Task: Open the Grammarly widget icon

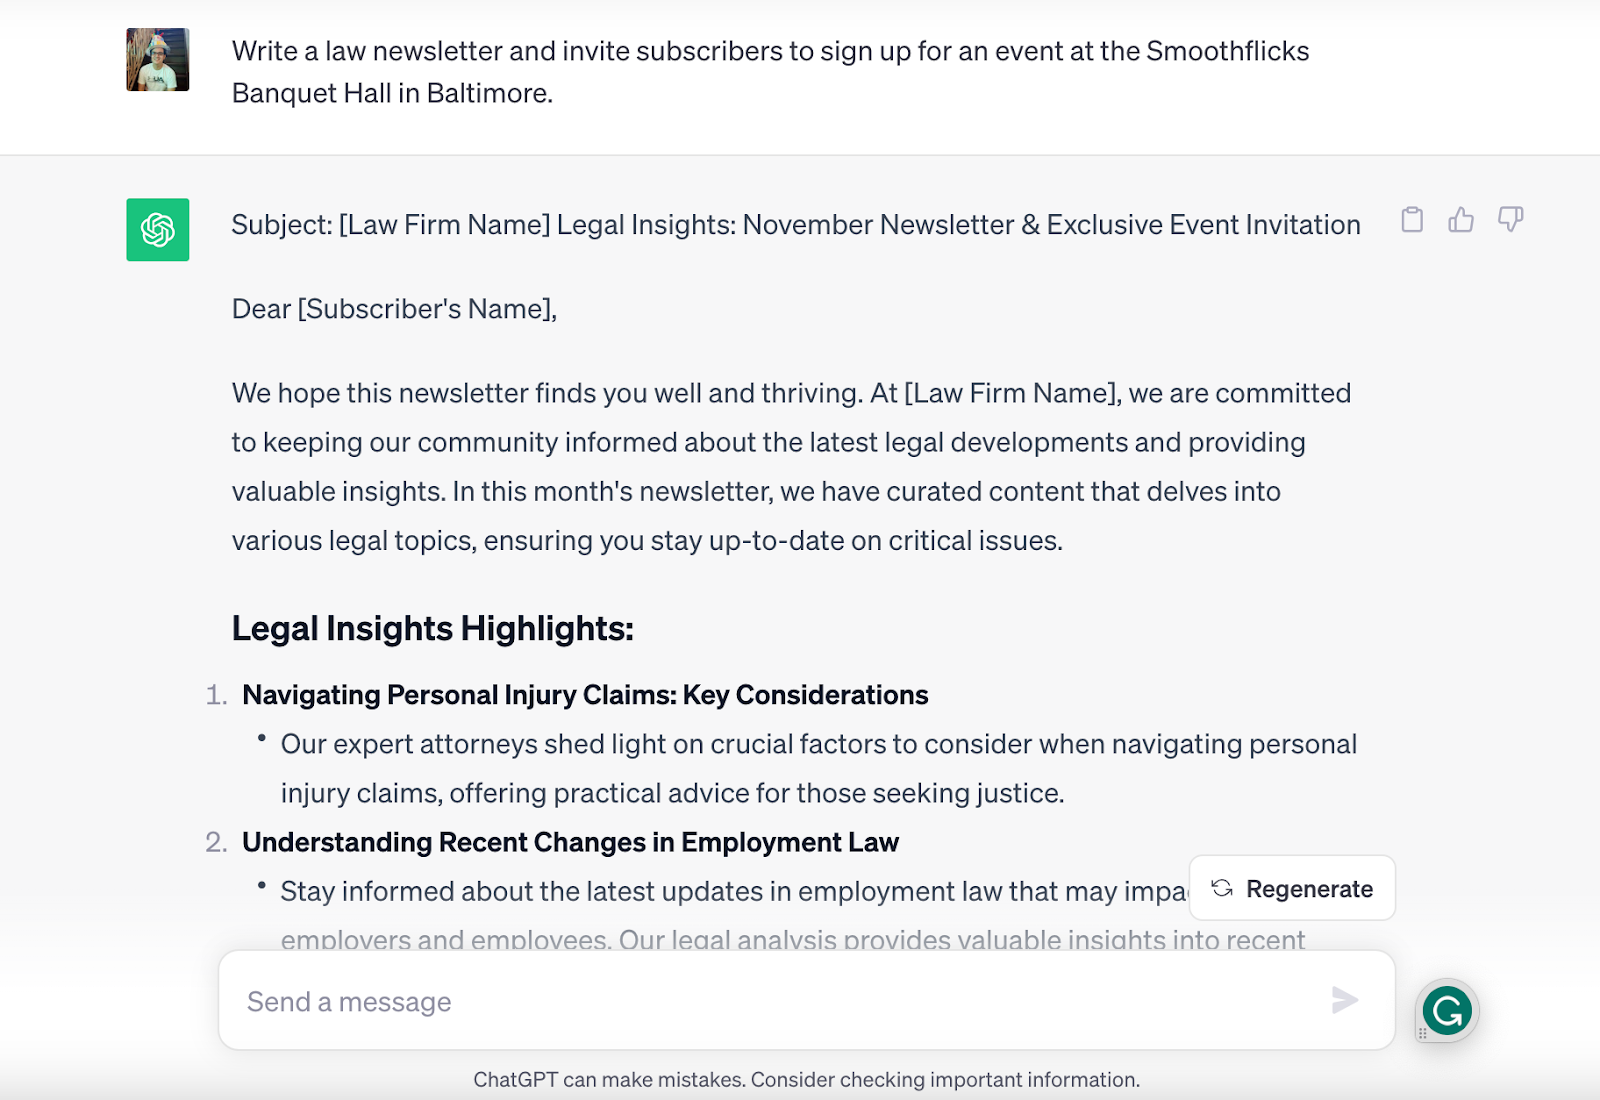Action: (x=1447, y=1010)
